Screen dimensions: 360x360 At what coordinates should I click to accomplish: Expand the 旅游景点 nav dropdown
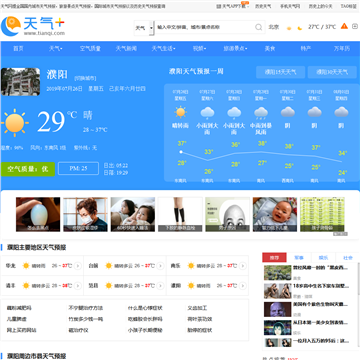(x=235, y=49)
